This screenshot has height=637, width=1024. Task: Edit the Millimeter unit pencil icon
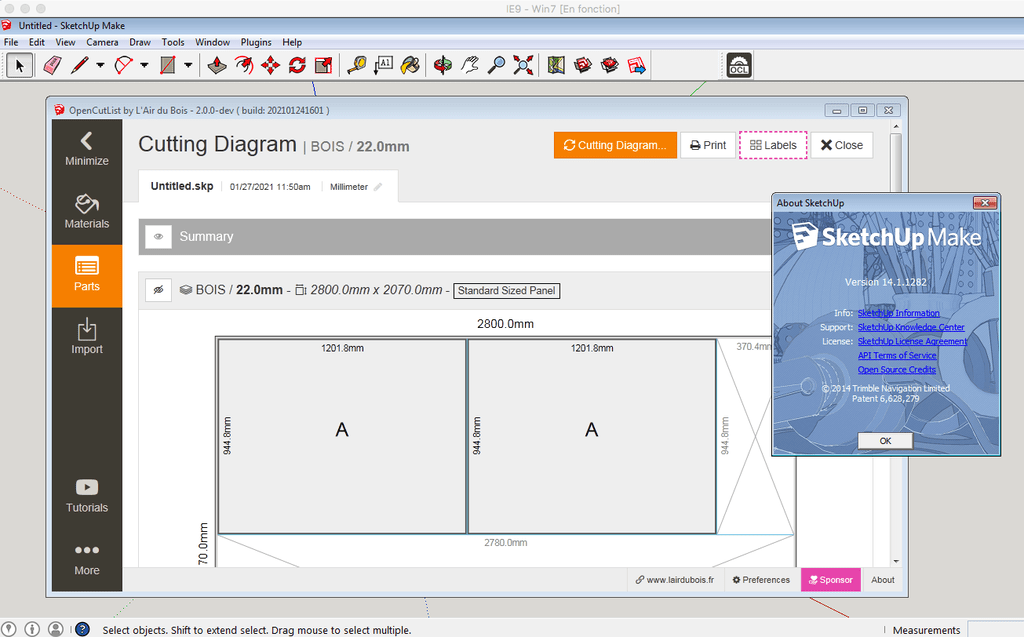pos(378,187)
